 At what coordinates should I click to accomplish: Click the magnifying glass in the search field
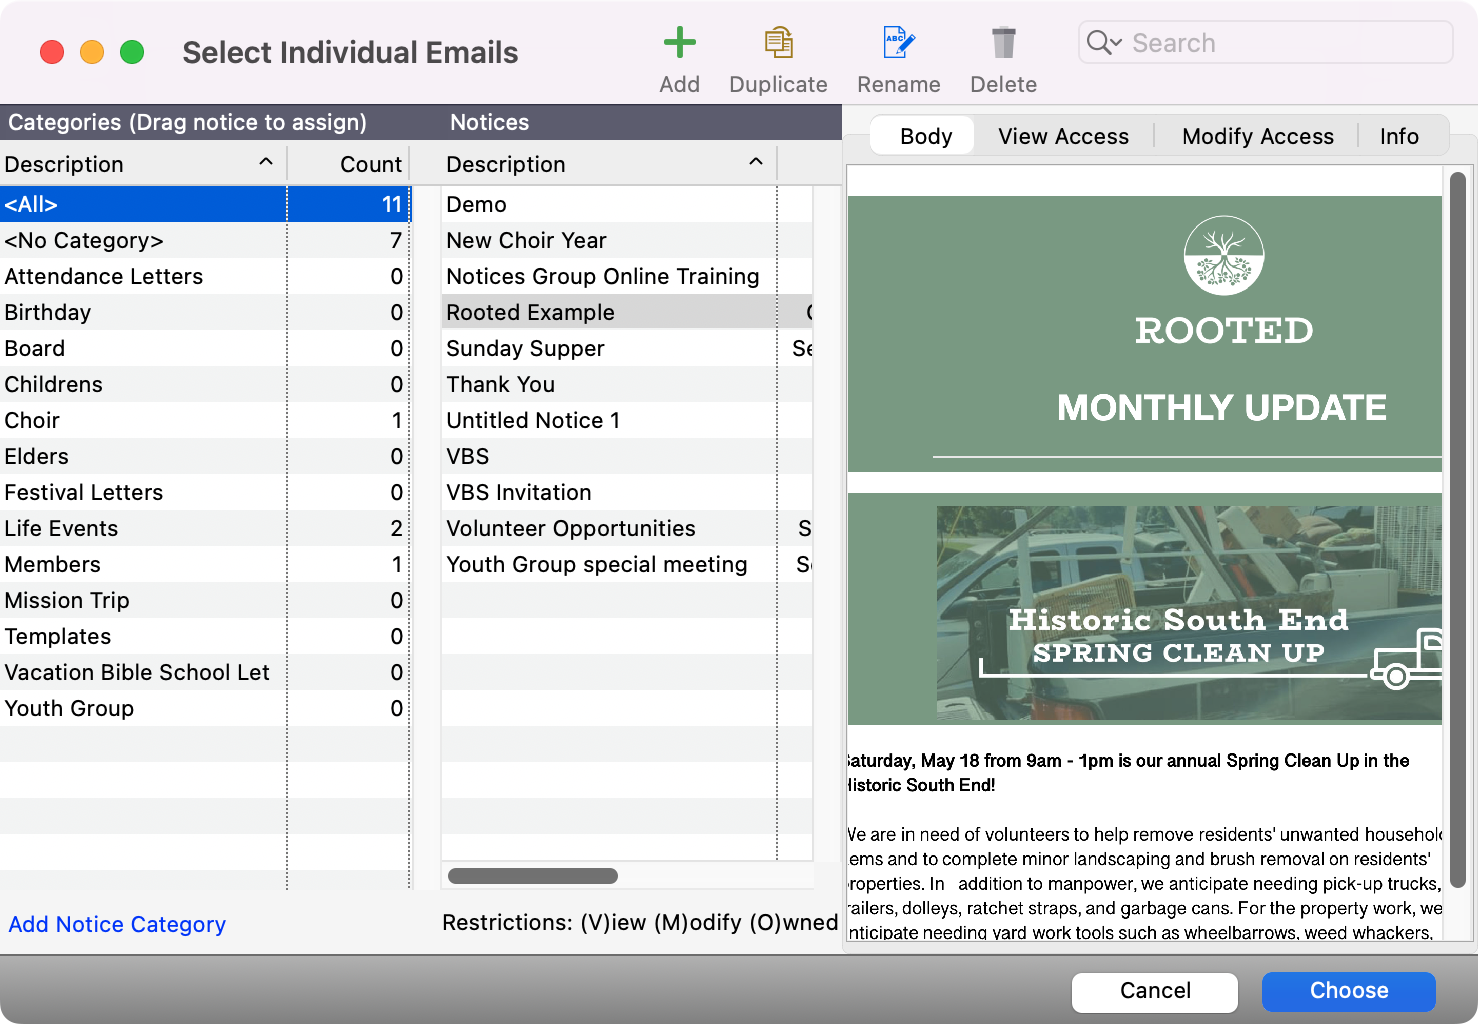click(x=1103, y=42)
